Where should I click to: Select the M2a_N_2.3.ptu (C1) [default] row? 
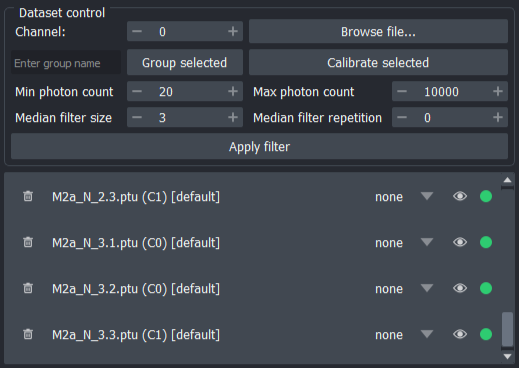click(253, 196)
